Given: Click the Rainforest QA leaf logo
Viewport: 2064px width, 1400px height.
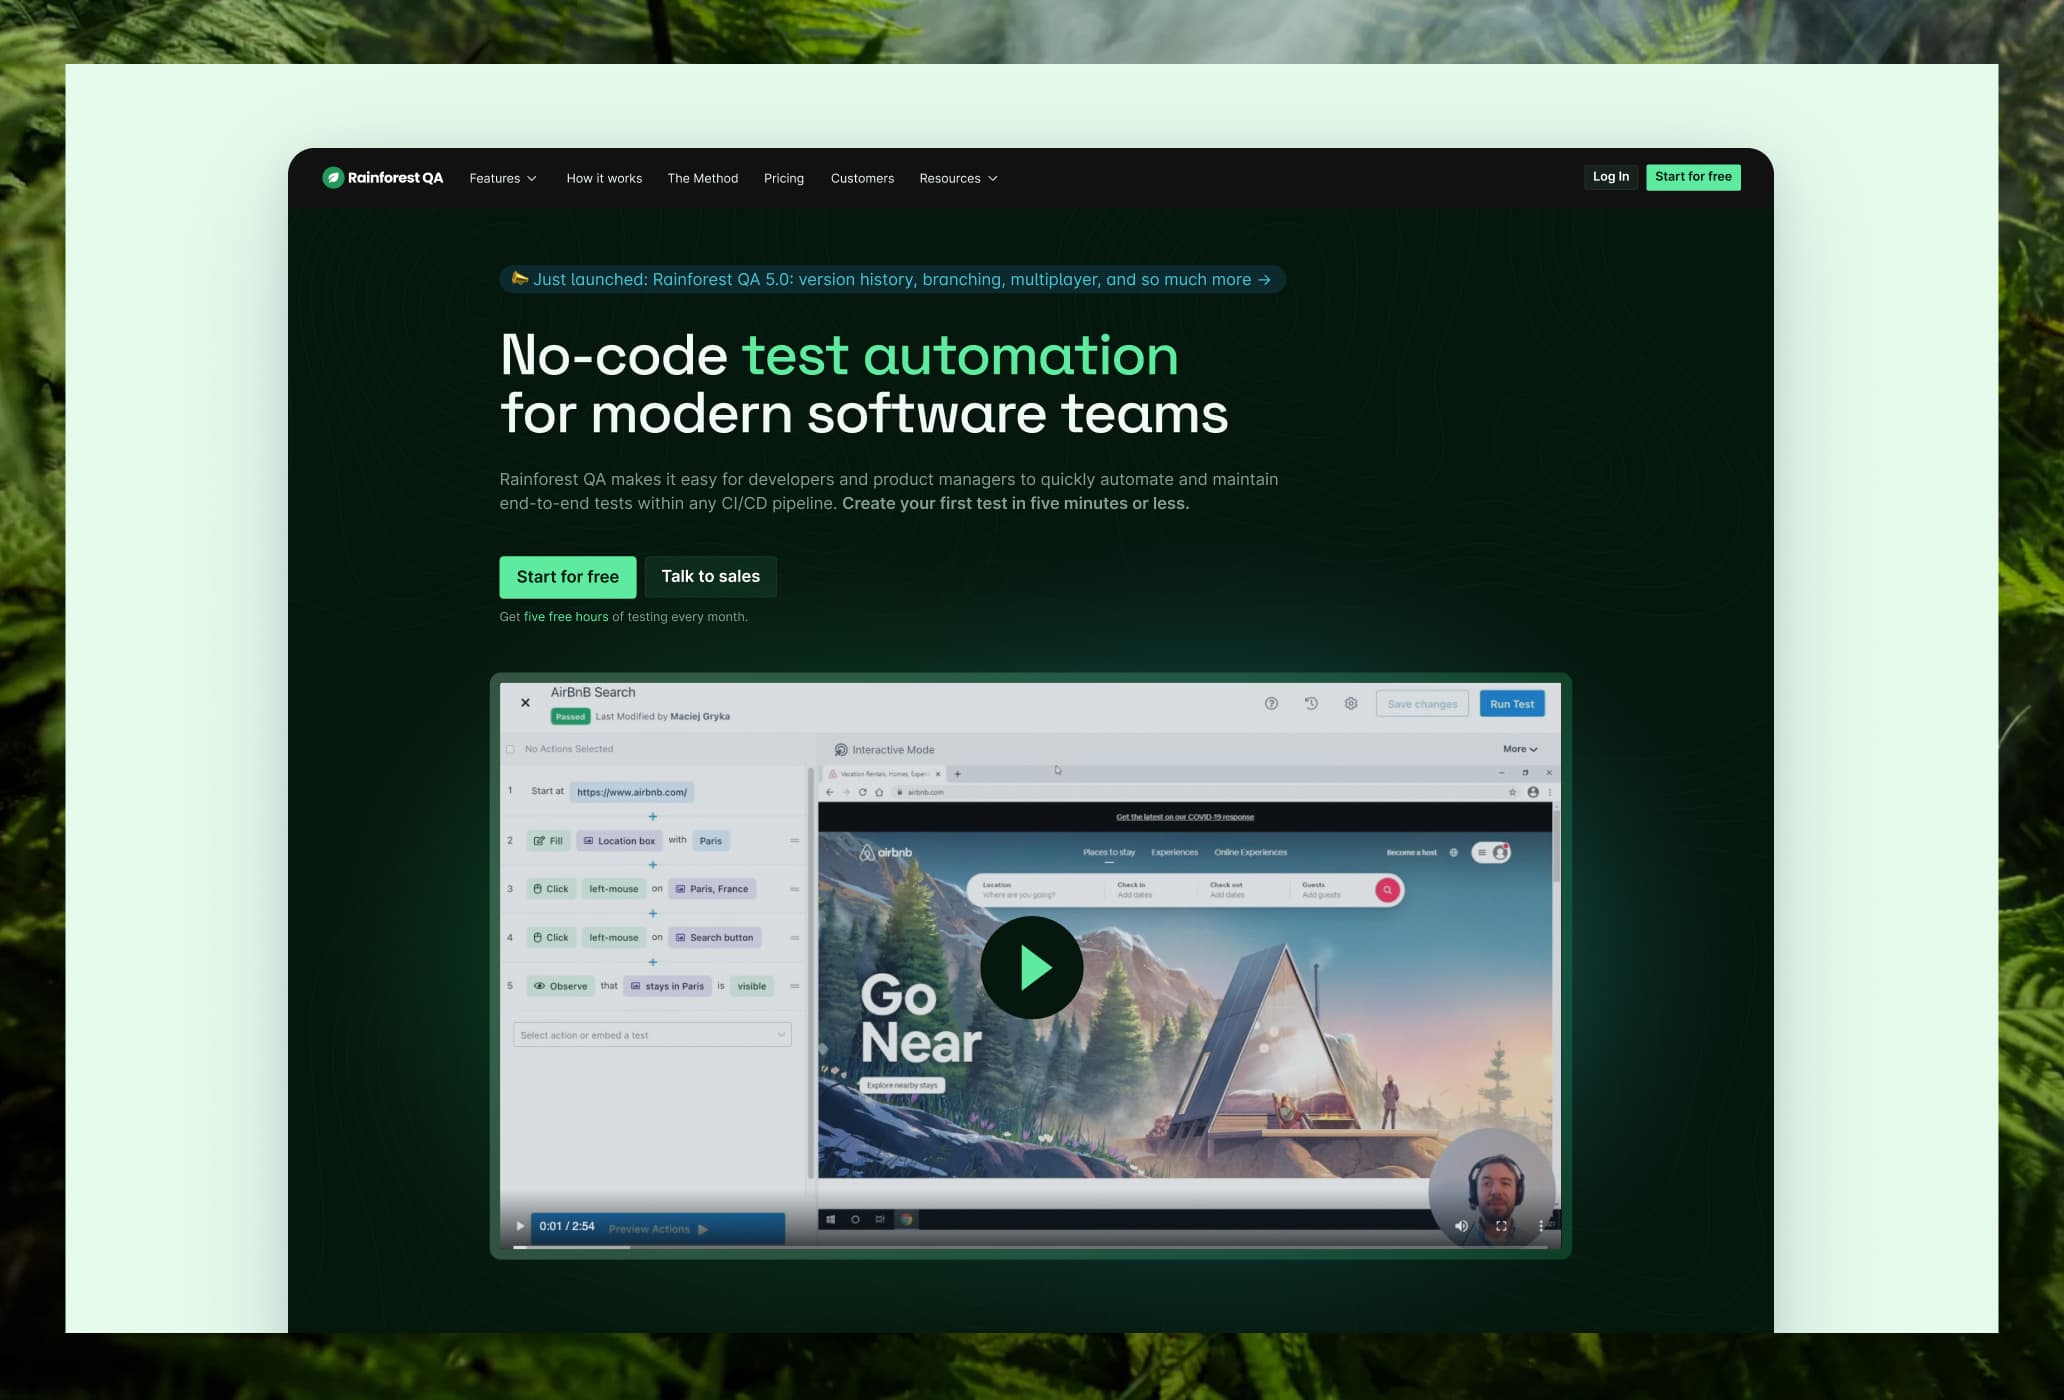Looking at the screenshot, I should tap(333, 177).
